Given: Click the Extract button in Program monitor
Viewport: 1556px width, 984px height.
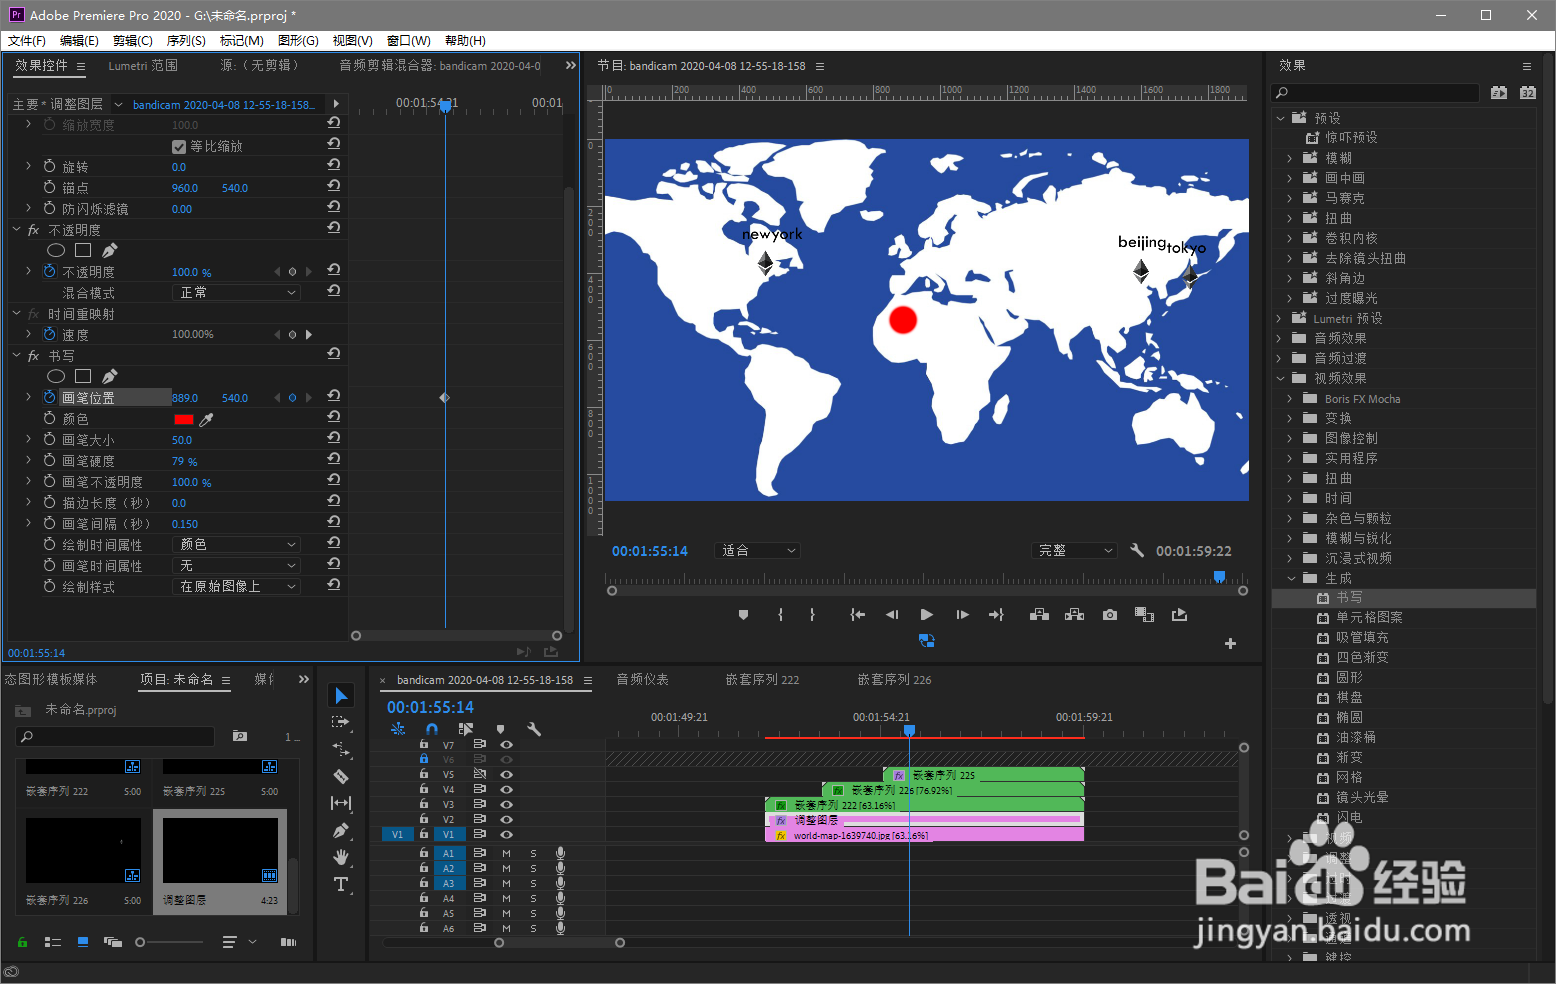Looking at the screenshot, I should (x=1075, y=615).
